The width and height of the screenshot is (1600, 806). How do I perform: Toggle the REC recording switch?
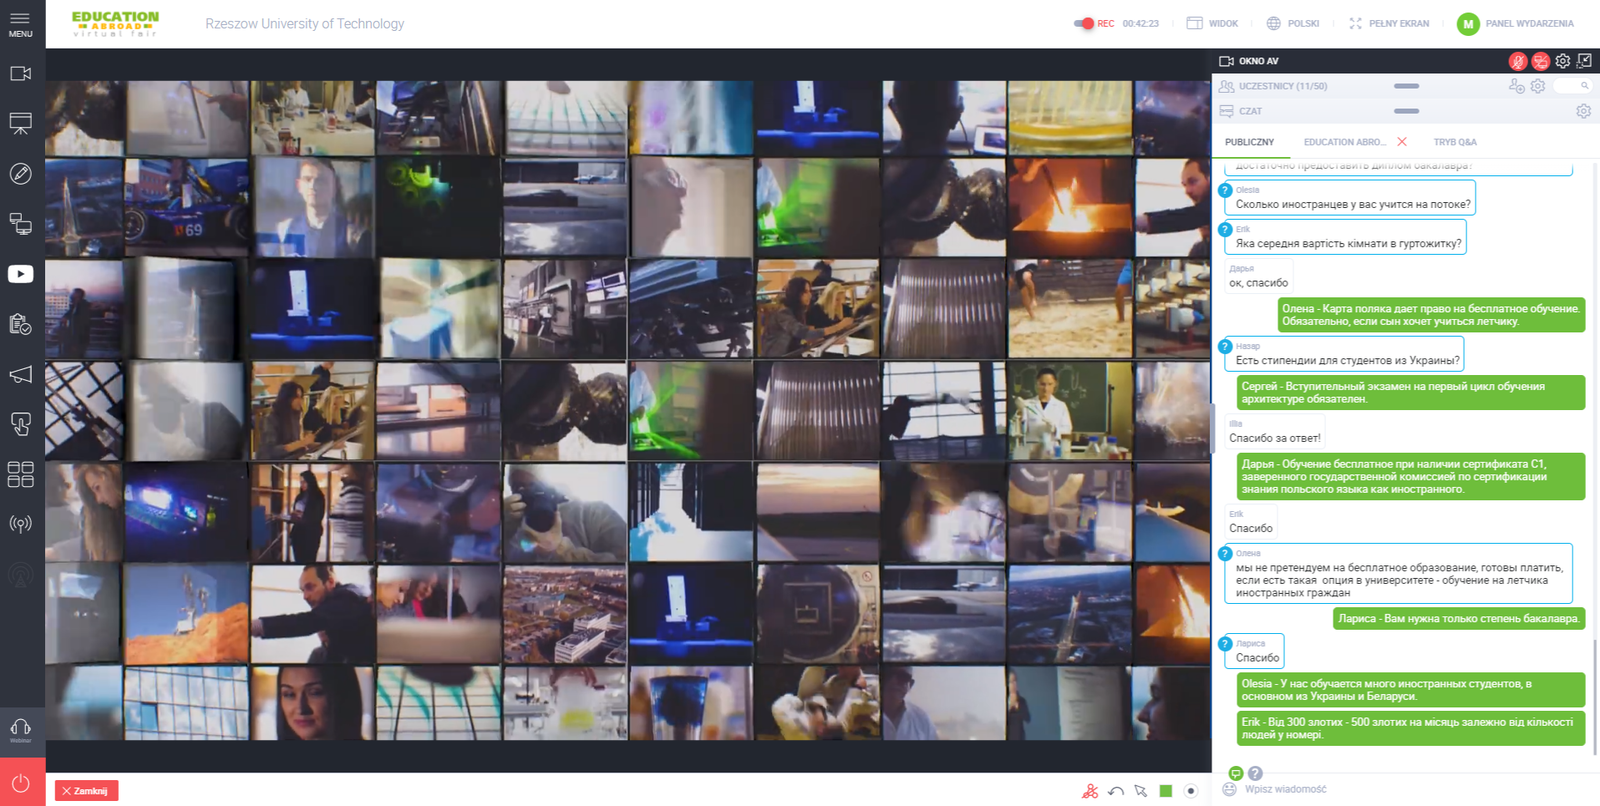click(x=1084, y=23)
